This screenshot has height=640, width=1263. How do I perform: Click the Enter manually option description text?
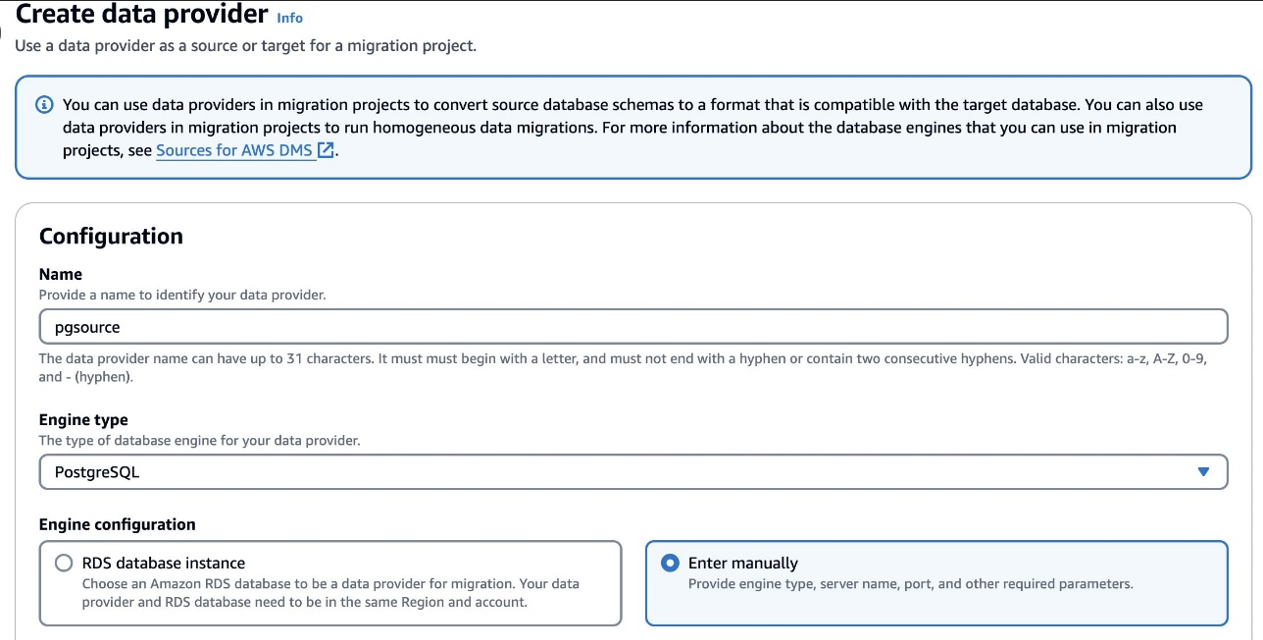910,584
